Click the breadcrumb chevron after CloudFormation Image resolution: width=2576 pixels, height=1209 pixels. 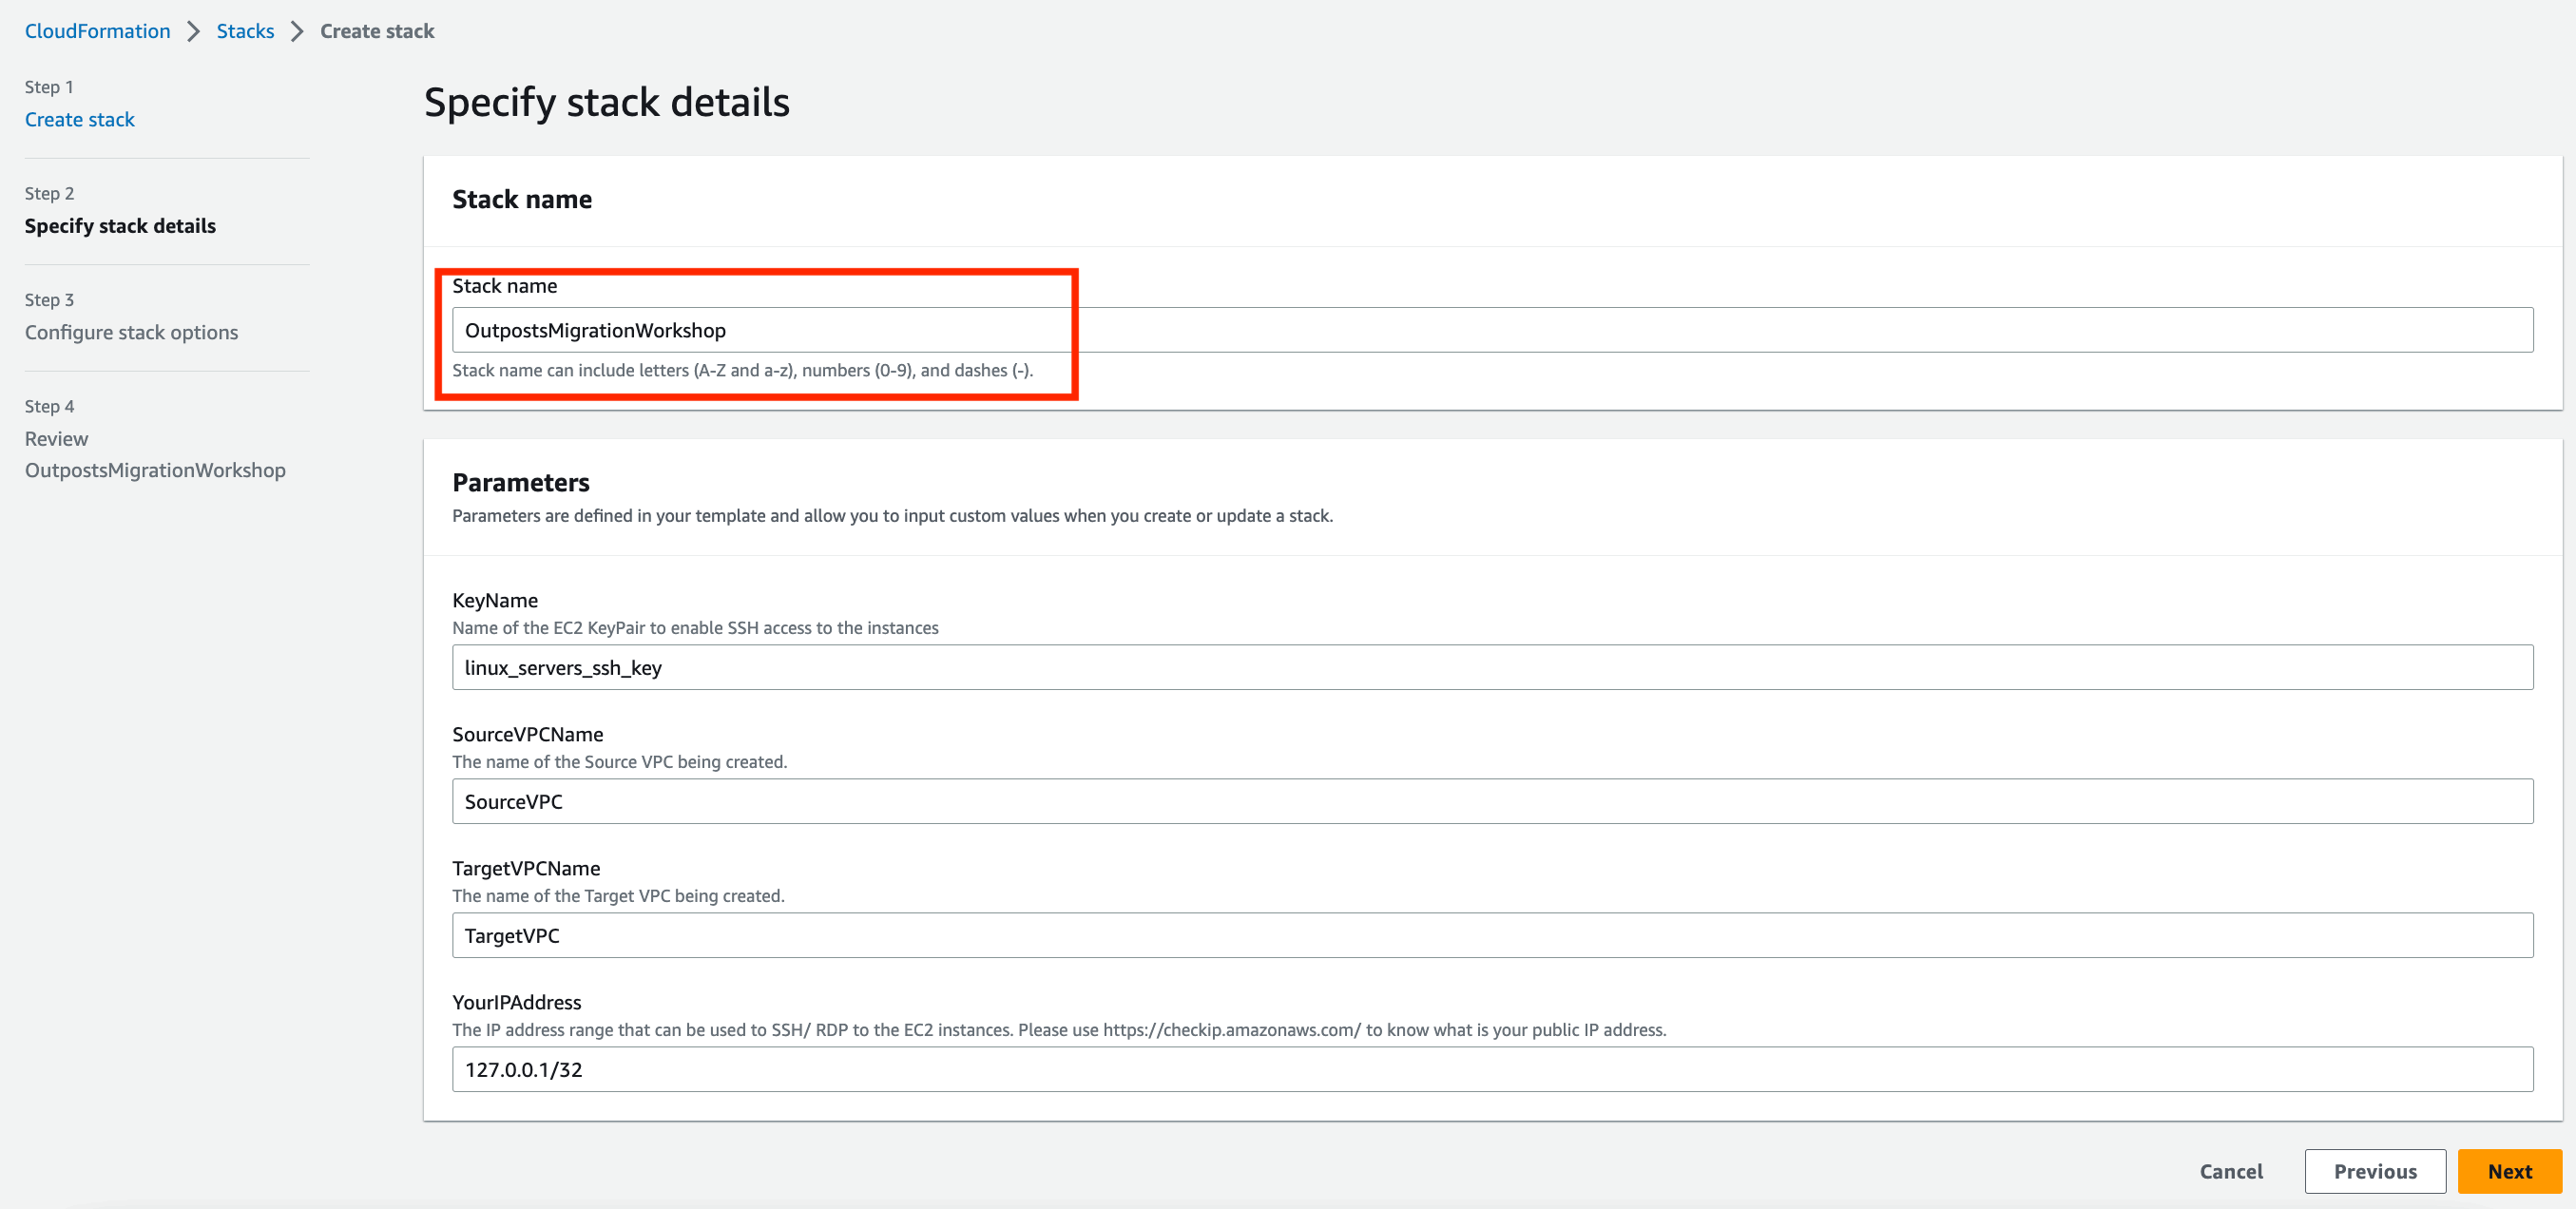tap(193, 31)
